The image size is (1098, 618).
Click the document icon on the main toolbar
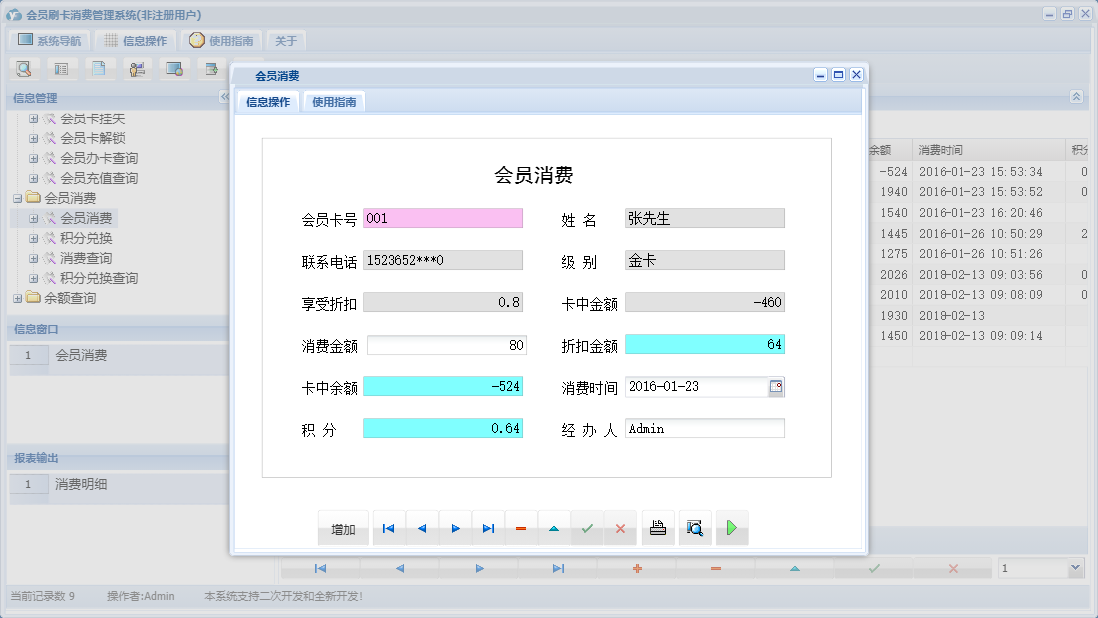[100, 68]
